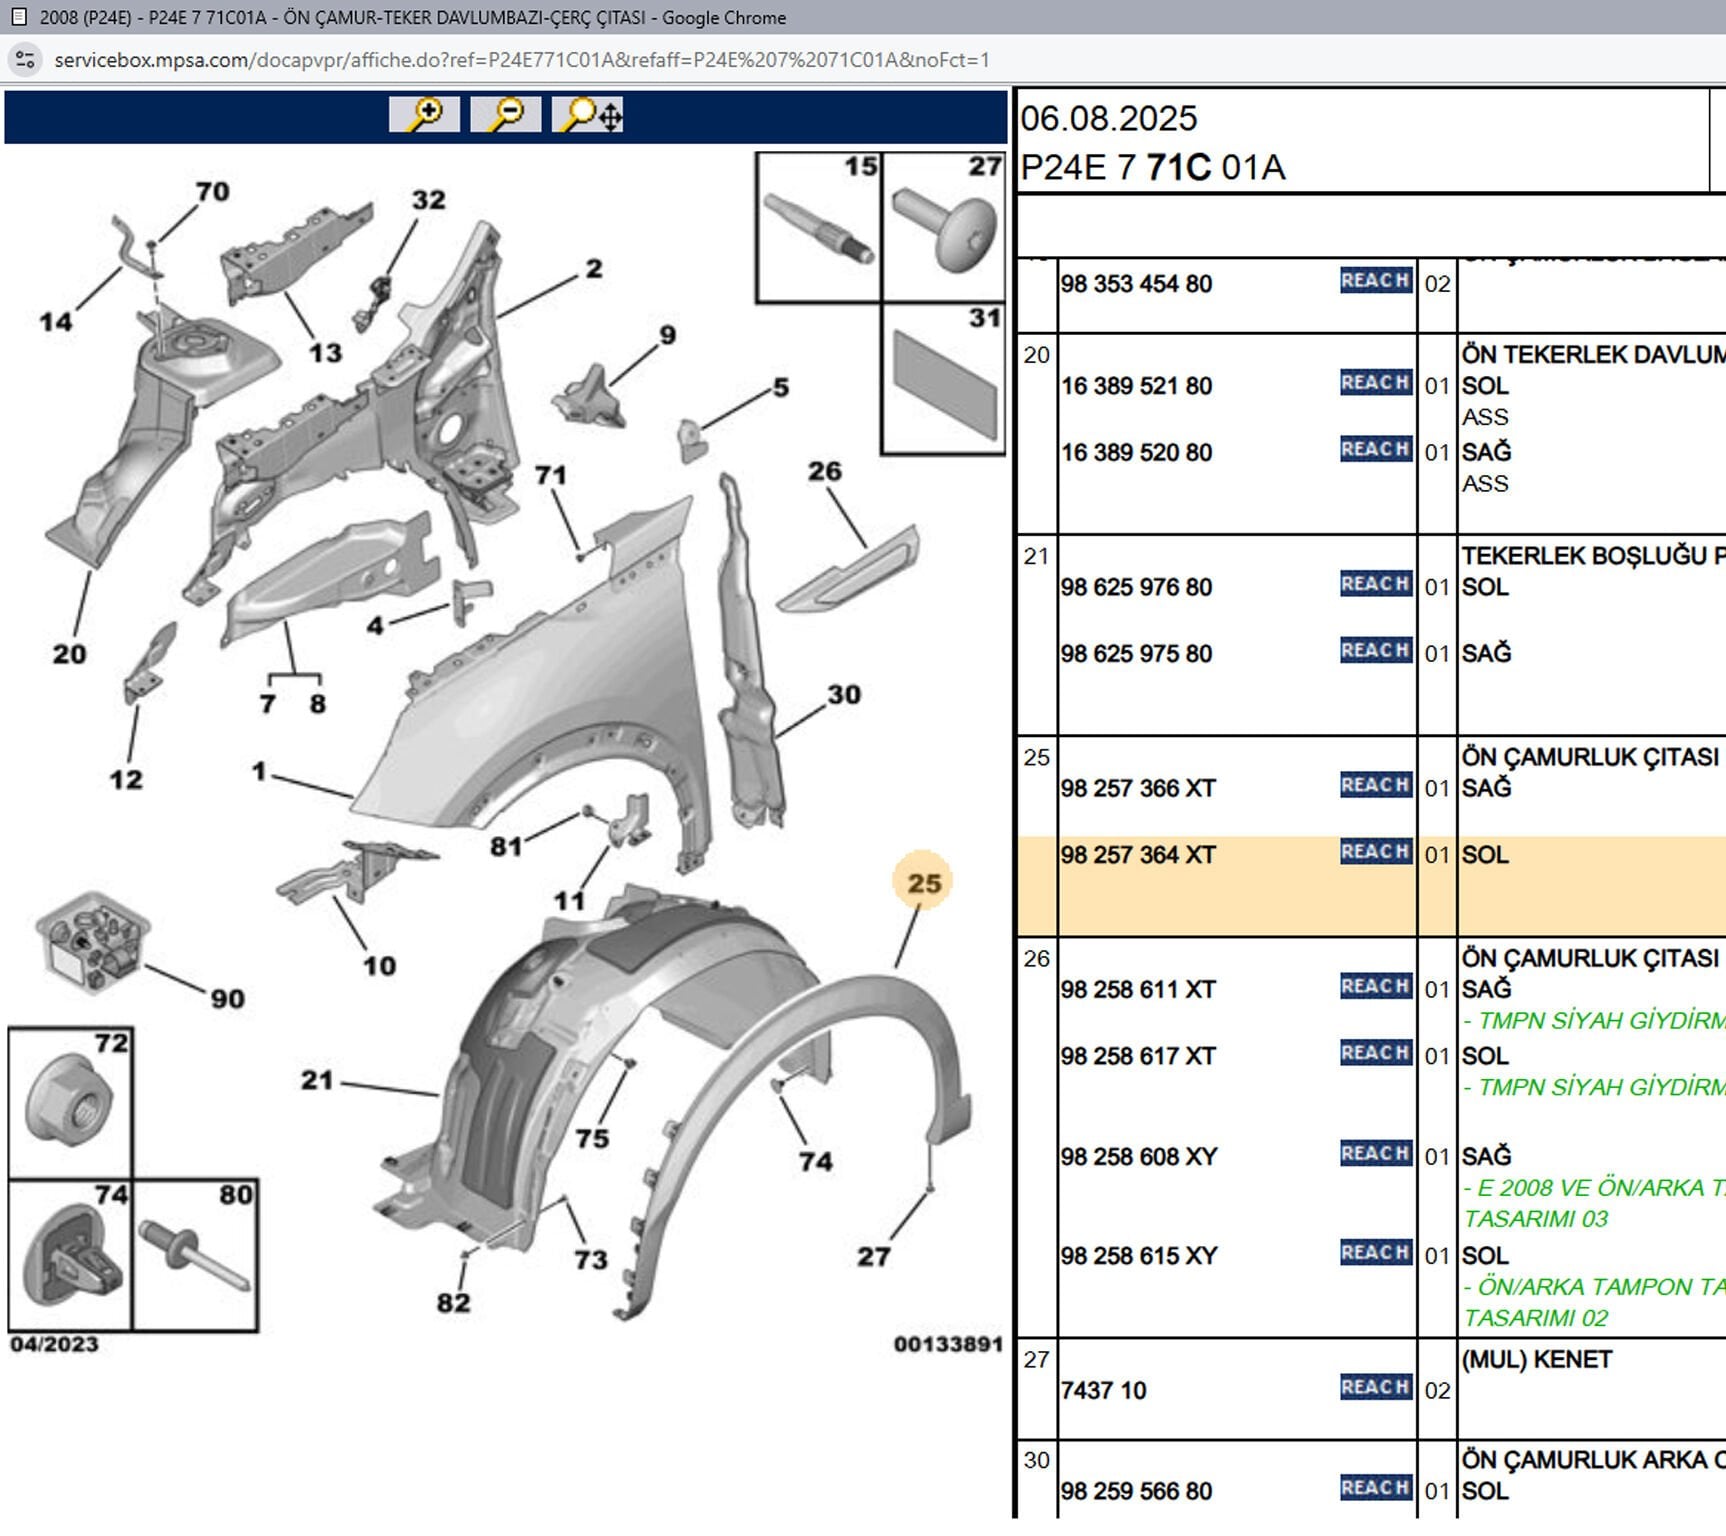Activate the zoom-and-pan magnifier tool
This screenshot has width=1726, height=1536.
coord(588,114)
